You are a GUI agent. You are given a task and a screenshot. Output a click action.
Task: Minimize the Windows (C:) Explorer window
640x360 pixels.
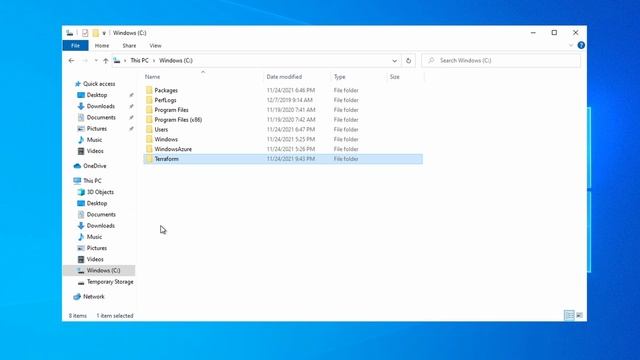[533, 33]
